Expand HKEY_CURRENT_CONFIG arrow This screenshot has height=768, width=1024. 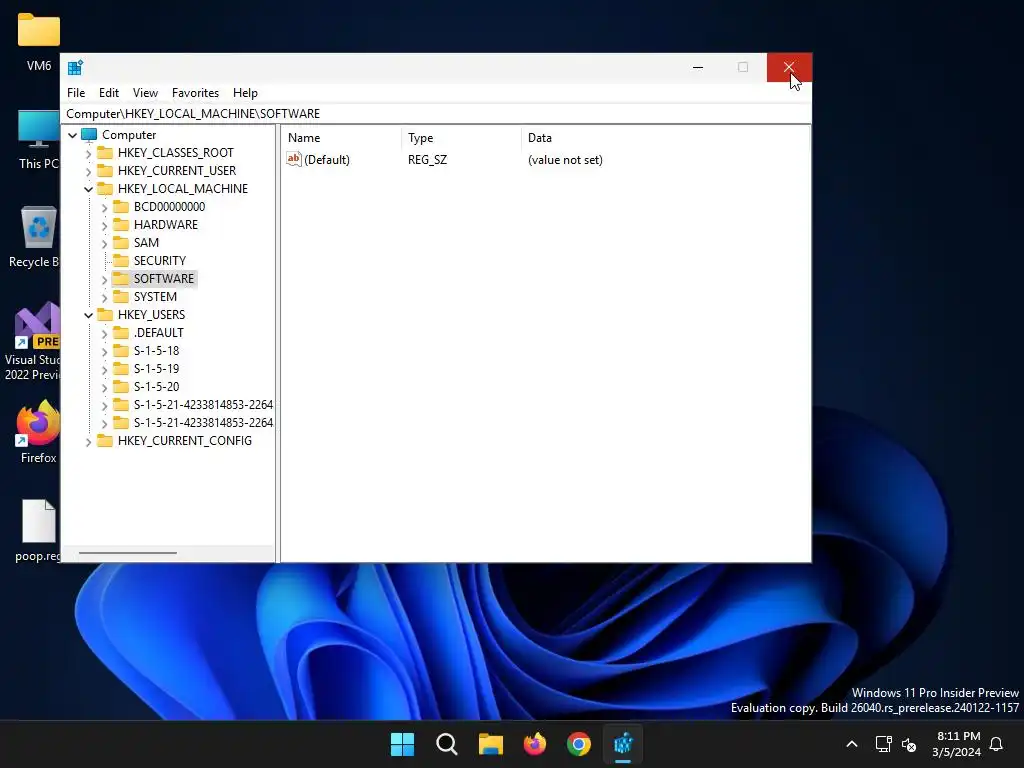88,441
